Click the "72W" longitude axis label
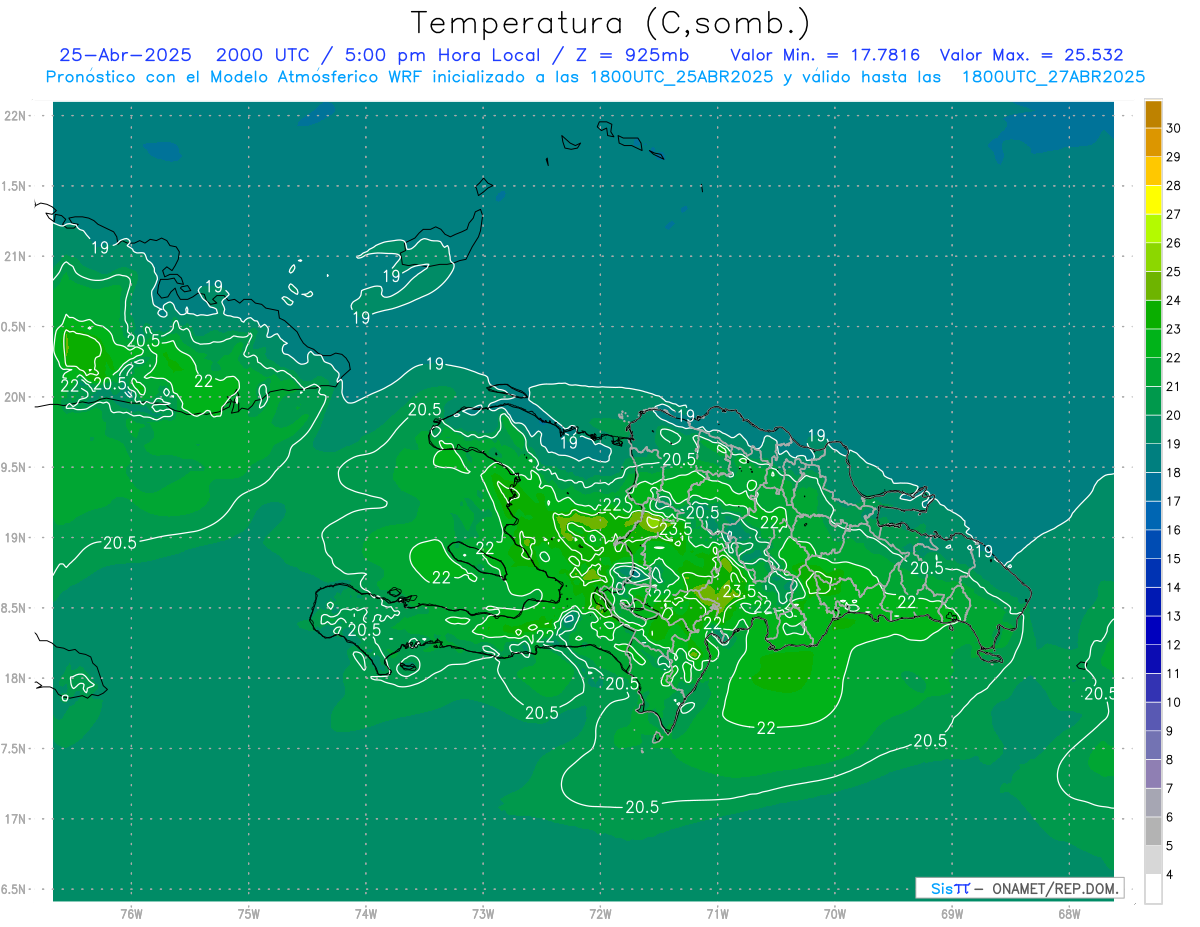Image resolution: width=1200 pixels, height=927 pixels. (600, 913)
